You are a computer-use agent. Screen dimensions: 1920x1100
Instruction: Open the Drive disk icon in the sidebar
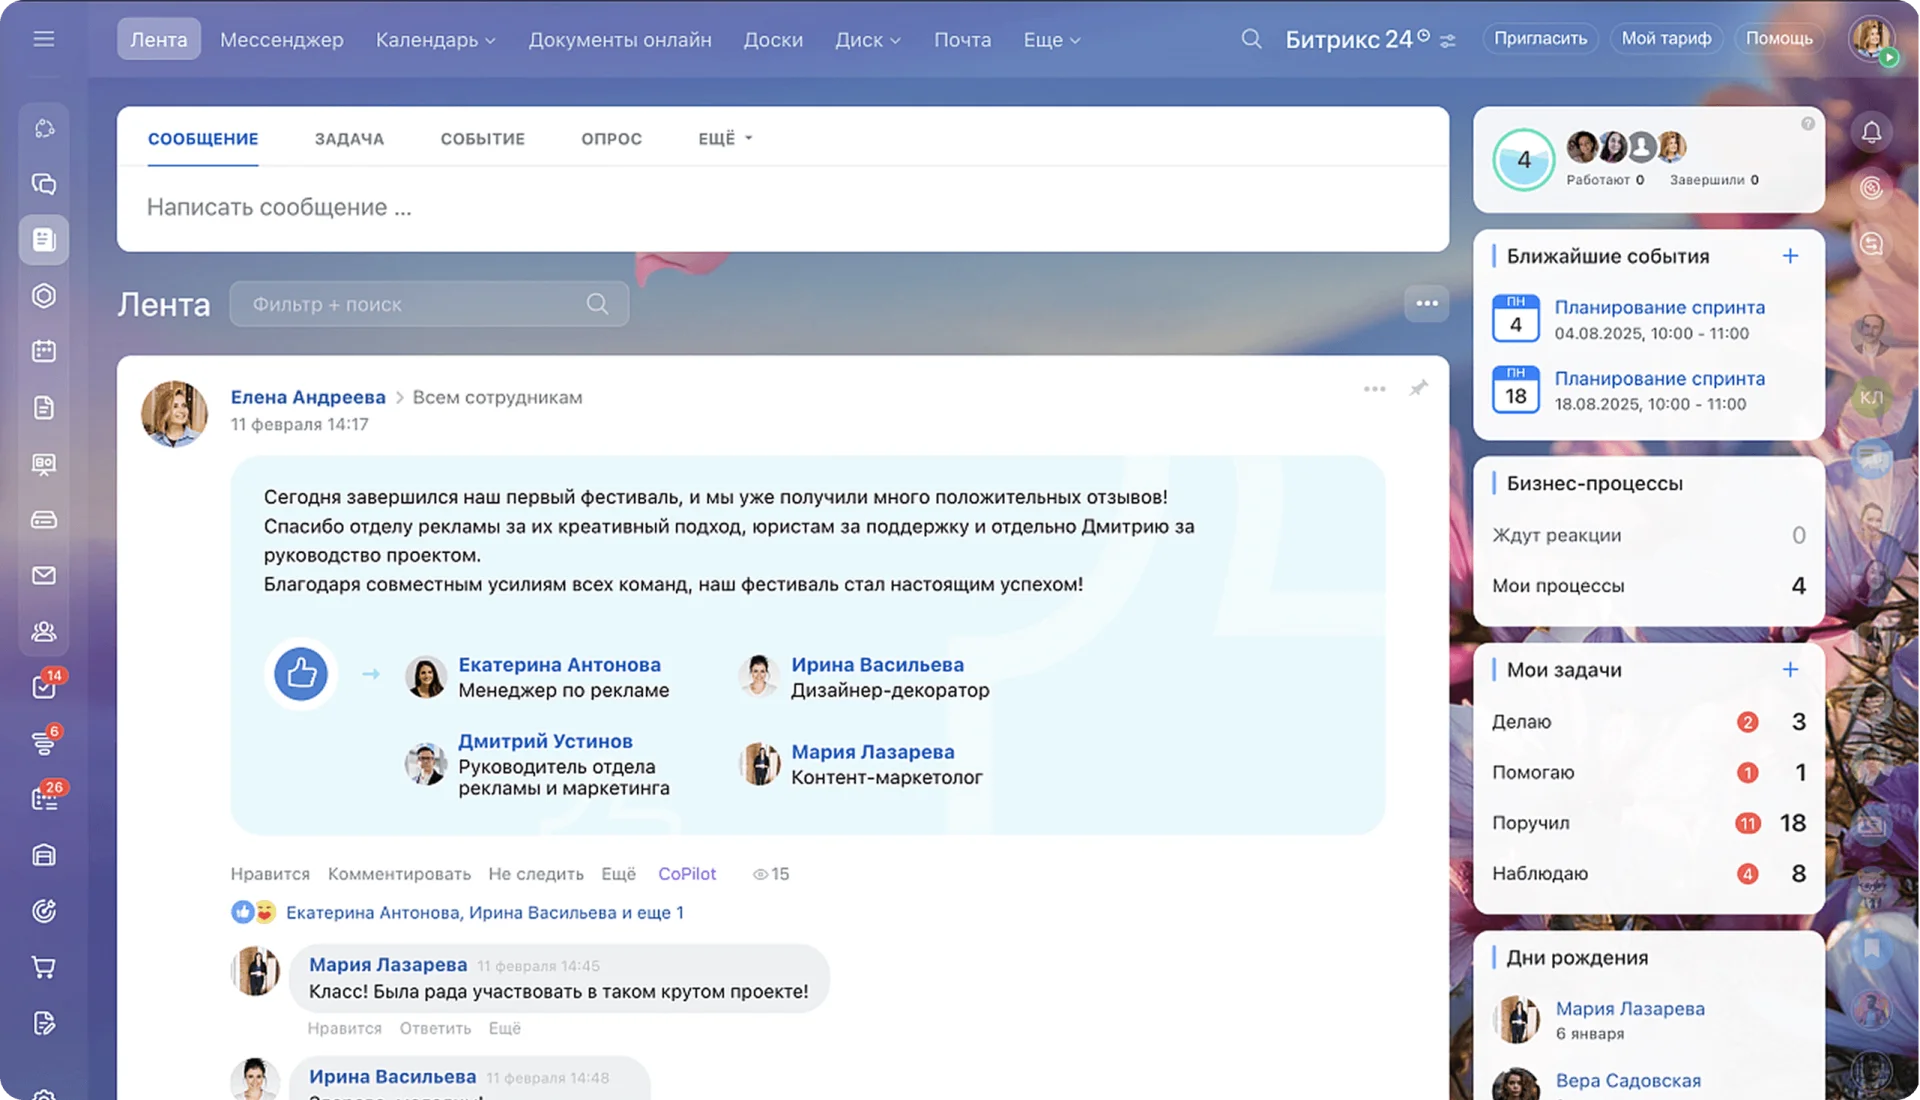coord(44,519)
